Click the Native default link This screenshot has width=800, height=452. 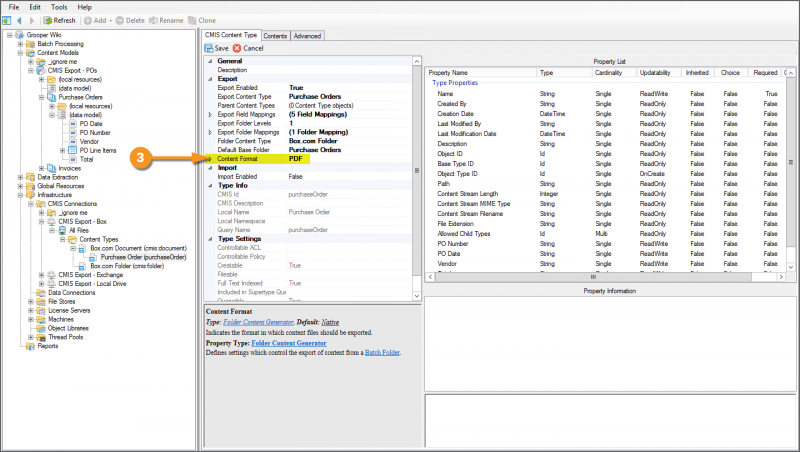[330, 322]
